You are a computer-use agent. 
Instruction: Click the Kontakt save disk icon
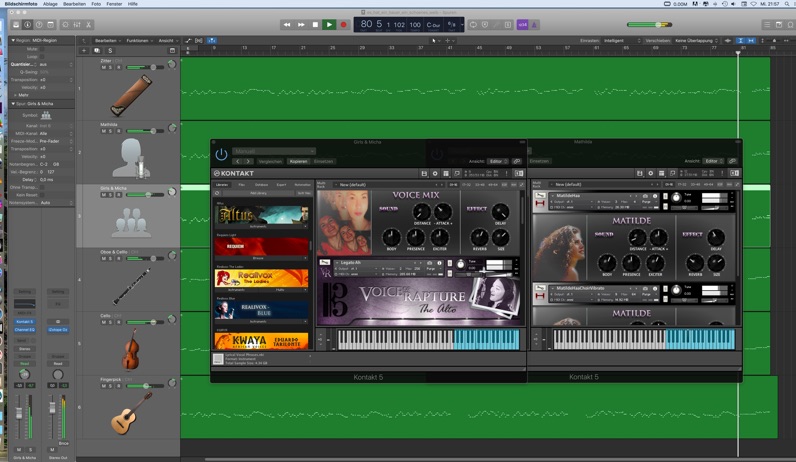click(x=424, y=174)
